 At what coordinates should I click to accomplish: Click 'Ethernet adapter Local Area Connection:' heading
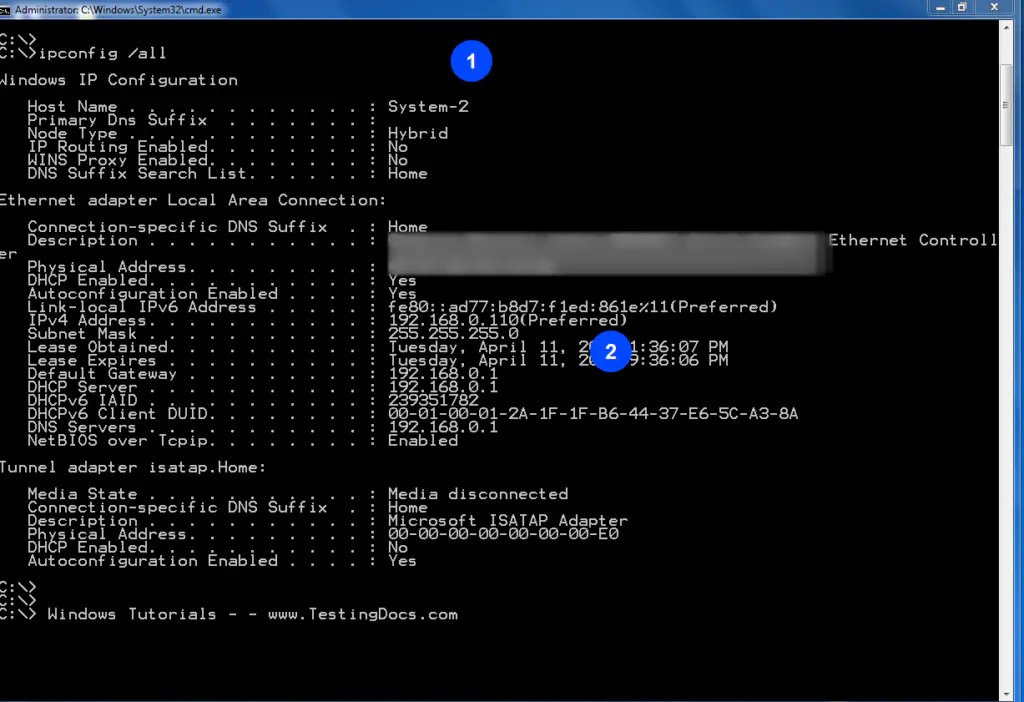point(193,200)
